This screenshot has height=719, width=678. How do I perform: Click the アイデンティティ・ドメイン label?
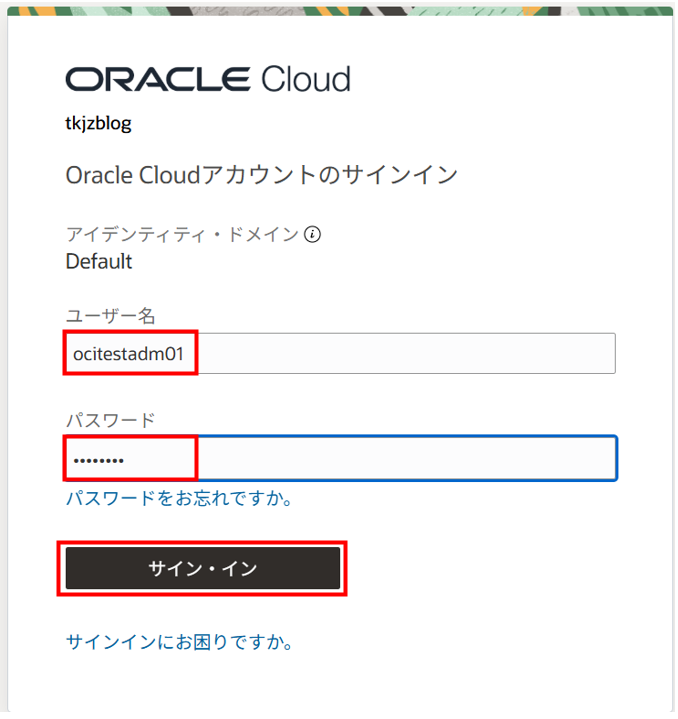click(182, 235)
